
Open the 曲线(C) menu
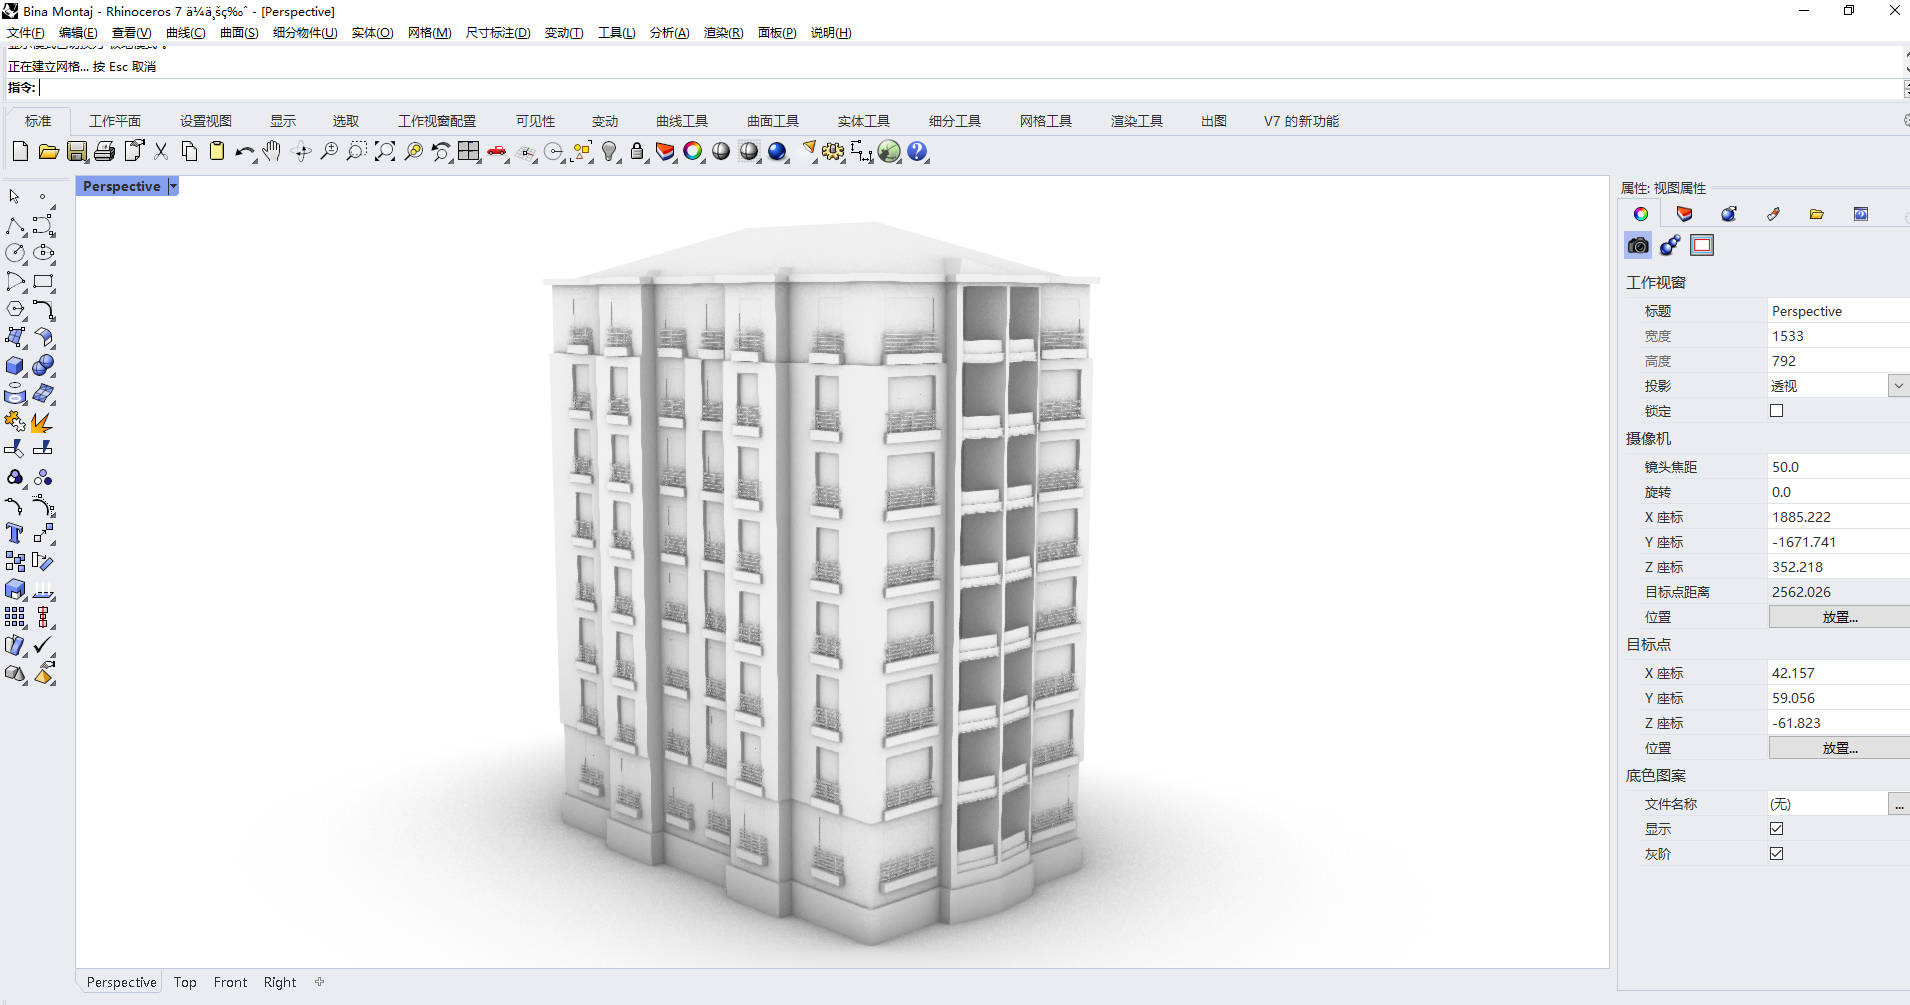[186, 33]
